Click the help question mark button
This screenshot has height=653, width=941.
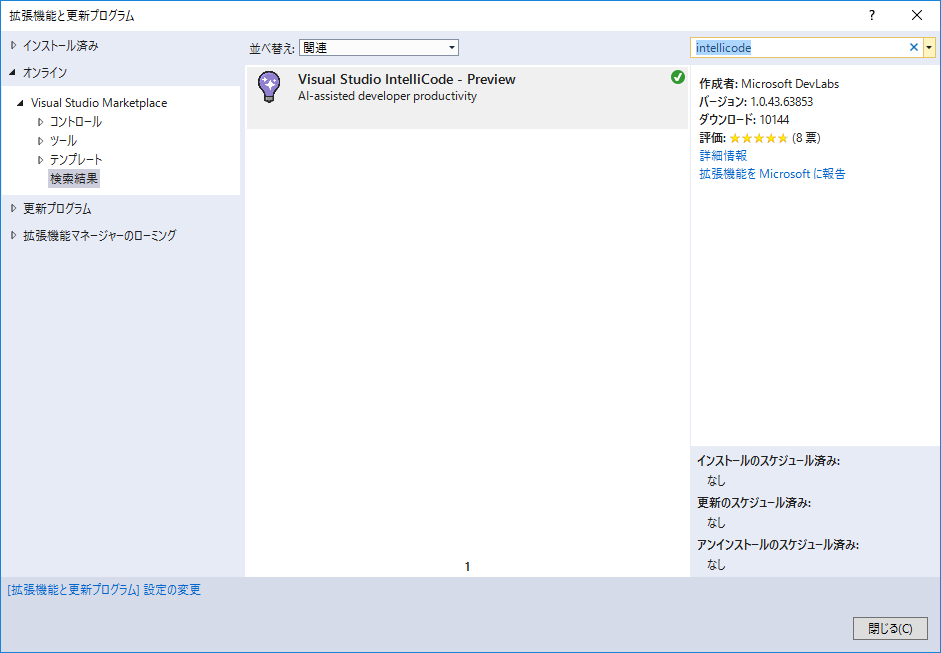click(x=872, y=16)
